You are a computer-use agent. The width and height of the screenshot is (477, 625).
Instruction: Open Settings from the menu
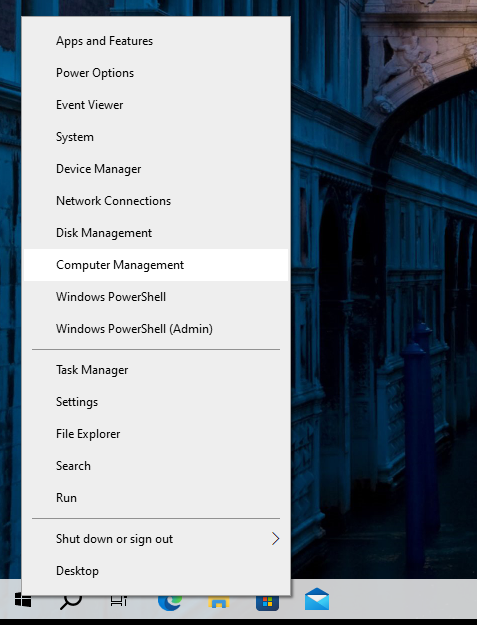pyautogui.click(x=156, y=402)
